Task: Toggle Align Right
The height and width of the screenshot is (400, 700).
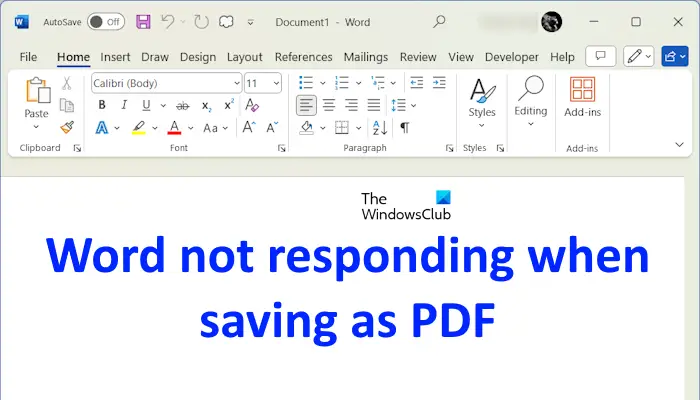Action: (351, 105)
